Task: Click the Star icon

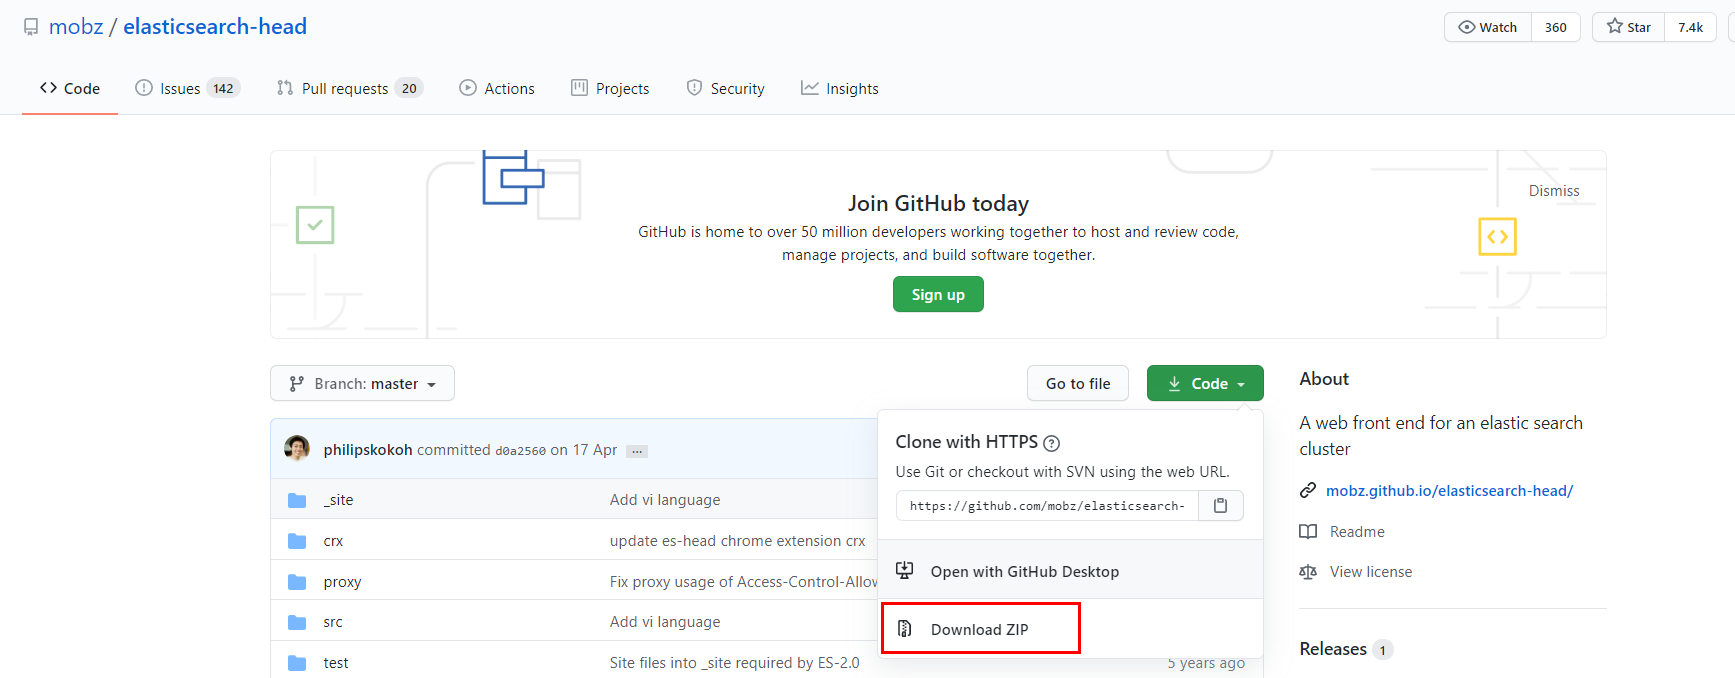Action: pyautogui.click(x=1615, y=26)
